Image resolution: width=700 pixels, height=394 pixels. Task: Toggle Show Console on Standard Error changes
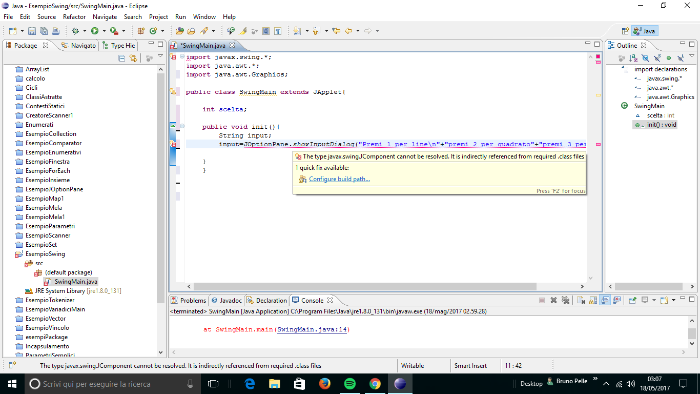click(617, 300)
